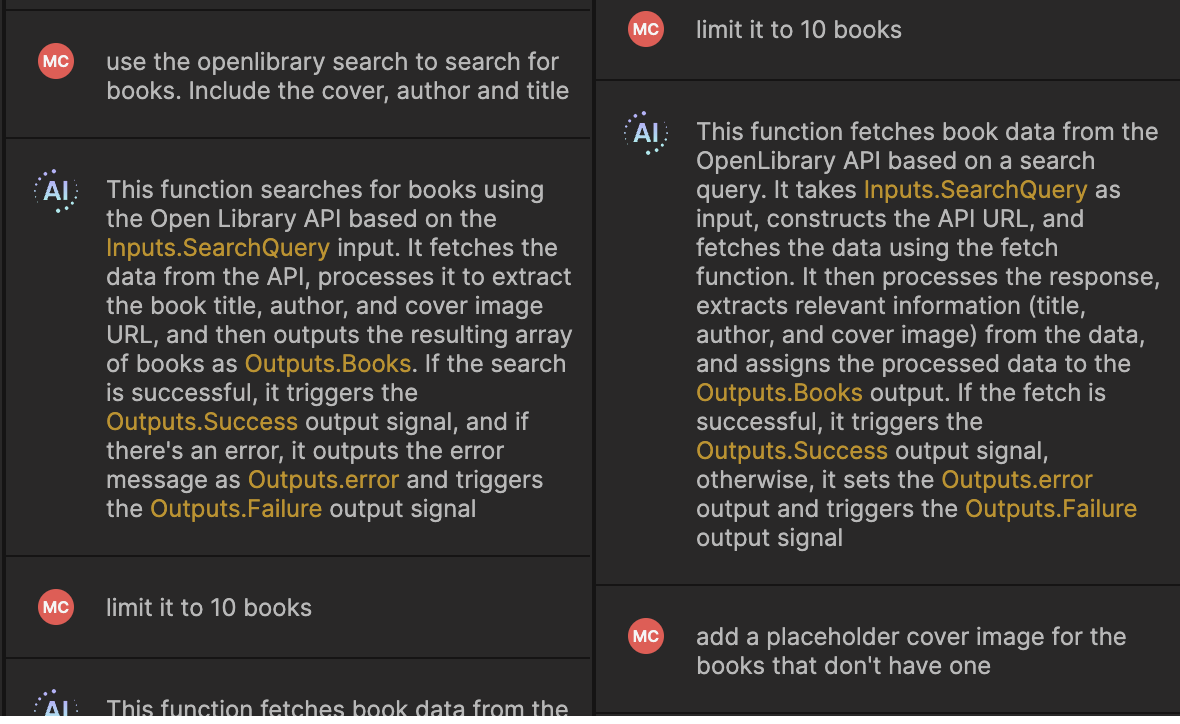Open Inputs.SearchQuery in the 'searches for books' reply
The height and width of the screenshot is (724, 1180).
click(x=217, y=248)
